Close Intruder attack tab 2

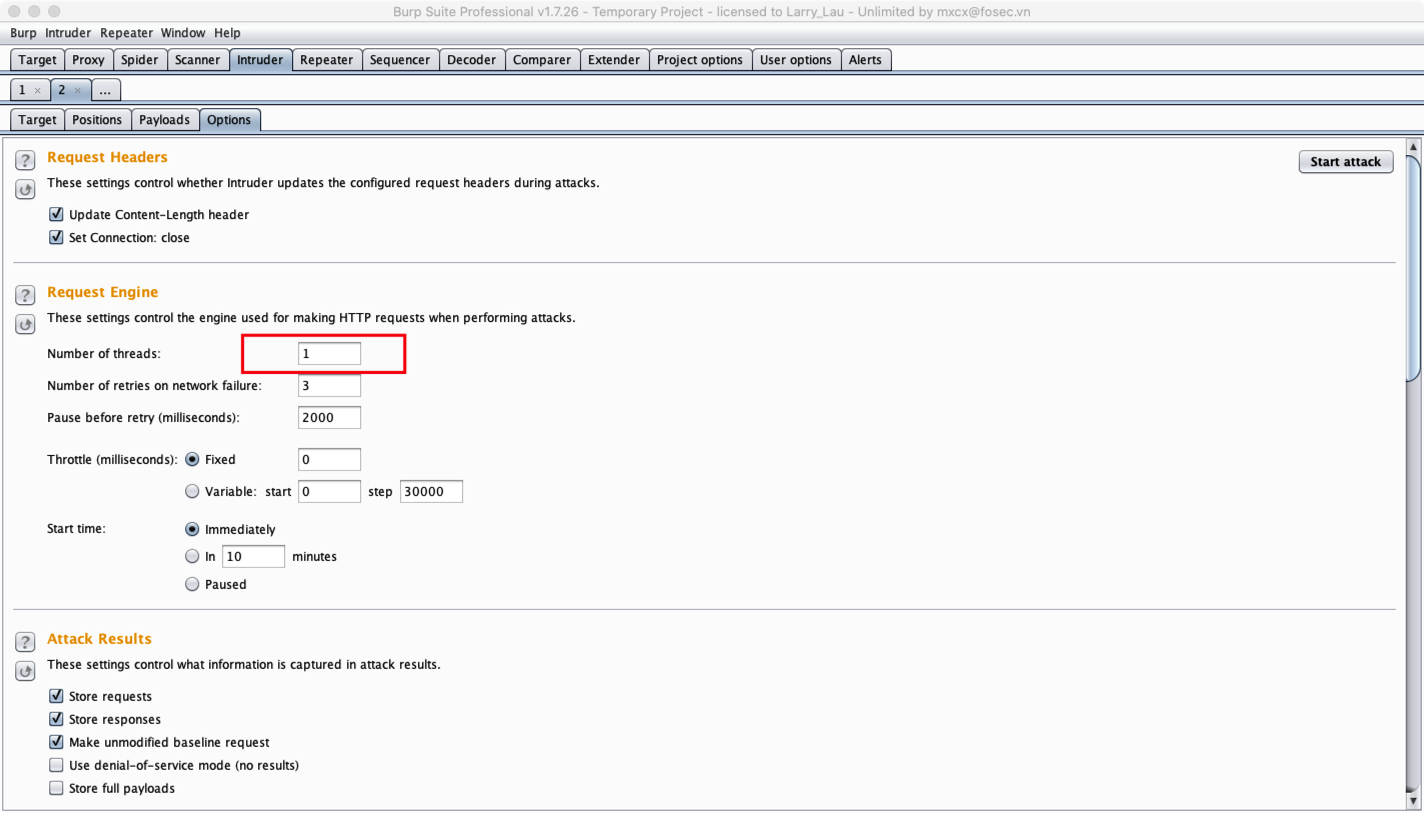click(78, 91)
